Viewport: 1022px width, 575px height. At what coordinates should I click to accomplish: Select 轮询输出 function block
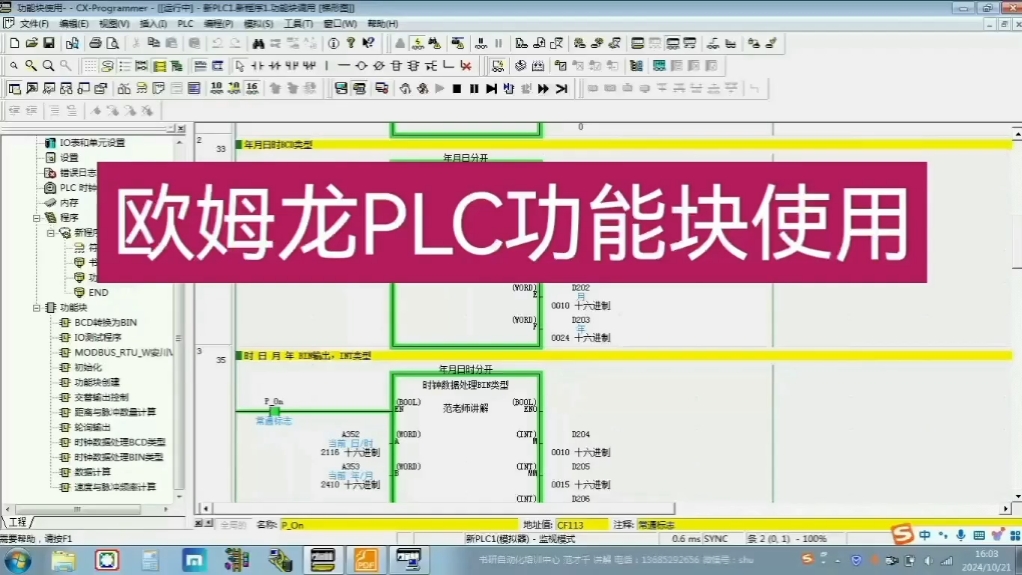tap(92, 427)
